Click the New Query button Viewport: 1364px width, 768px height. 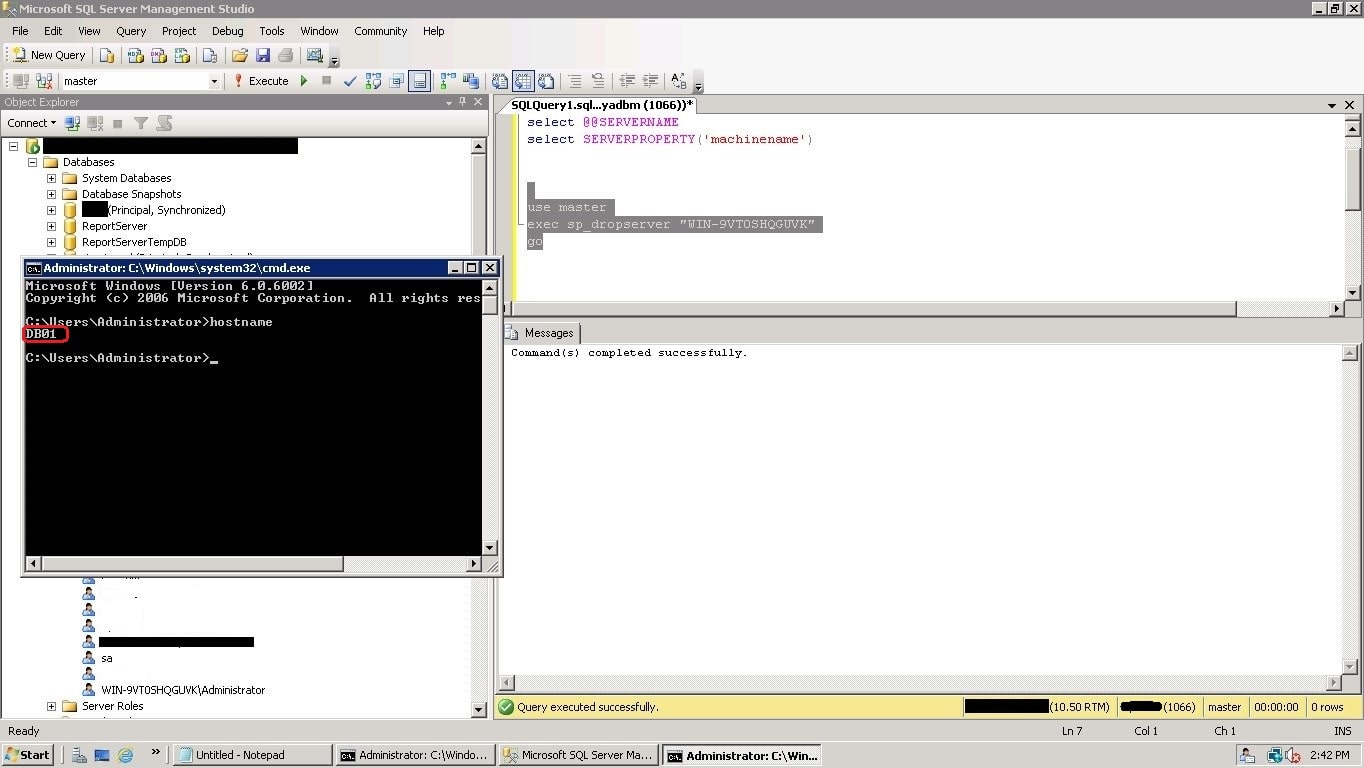click(49, 55)
